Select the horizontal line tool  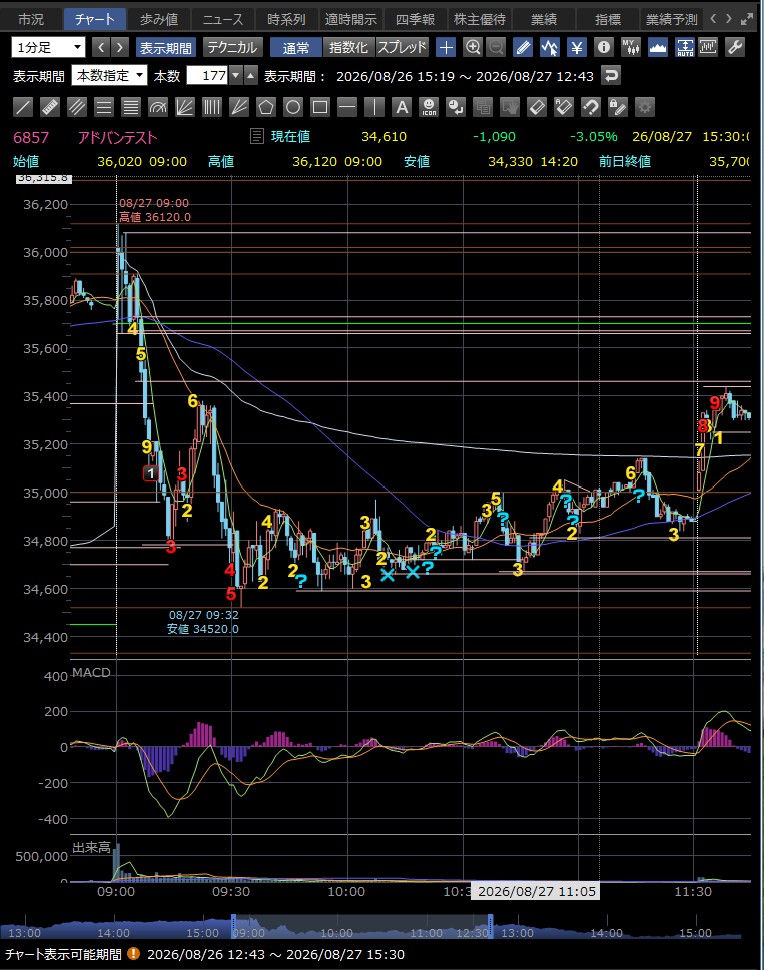point(347,107)
